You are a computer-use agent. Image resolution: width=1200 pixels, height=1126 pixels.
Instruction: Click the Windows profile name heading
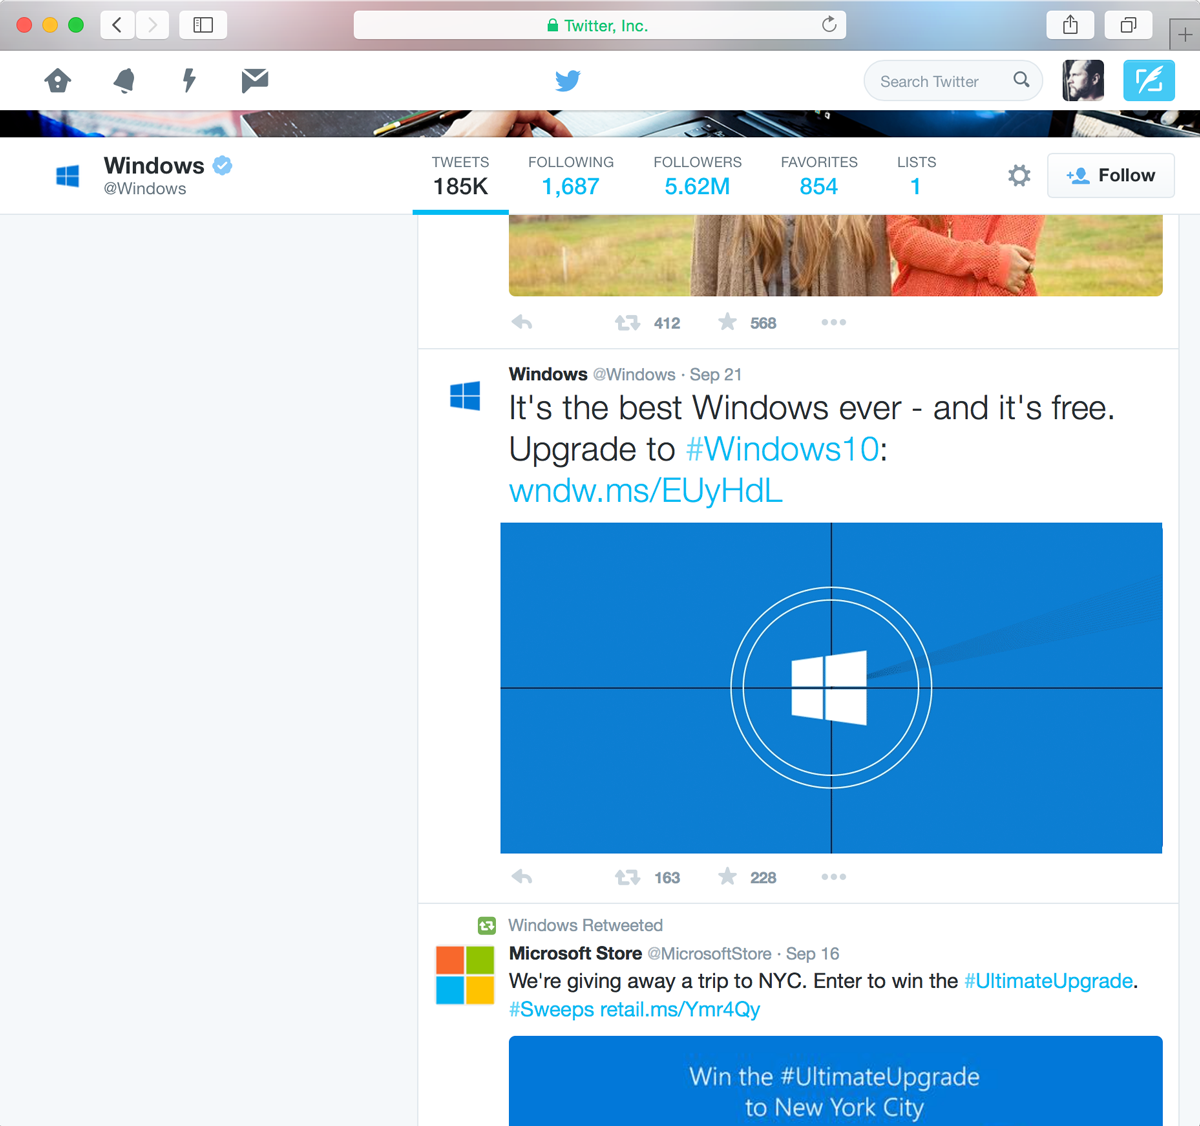pos(154,166)
